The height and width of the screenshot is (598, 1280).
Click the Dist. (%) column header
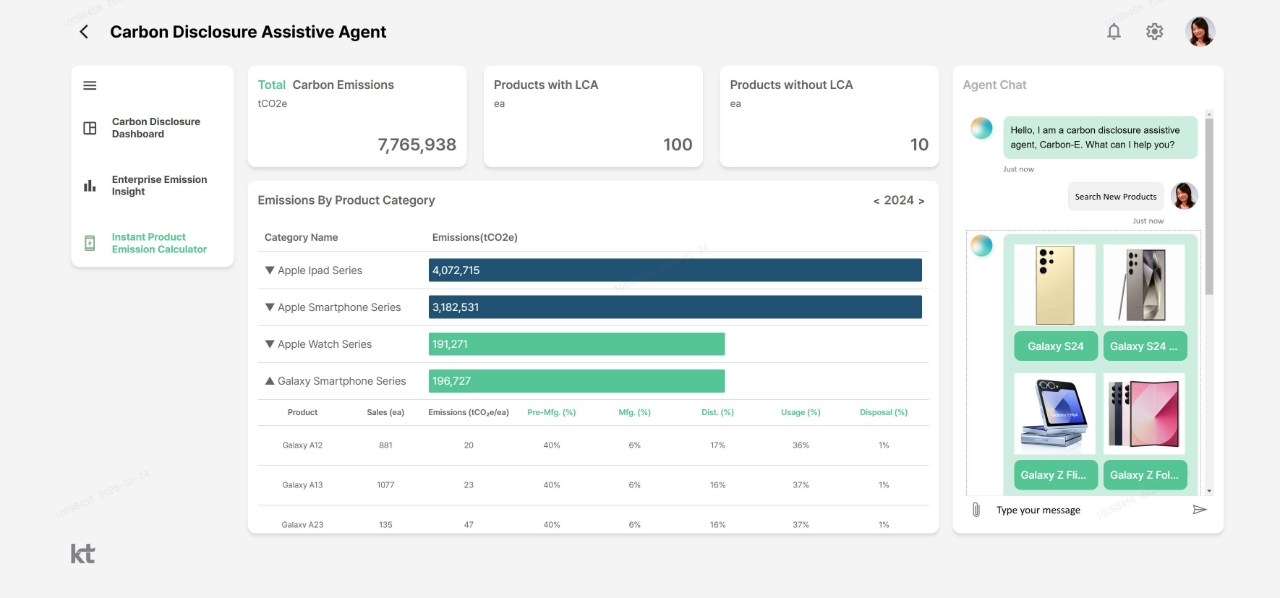[x=718, y=412]
